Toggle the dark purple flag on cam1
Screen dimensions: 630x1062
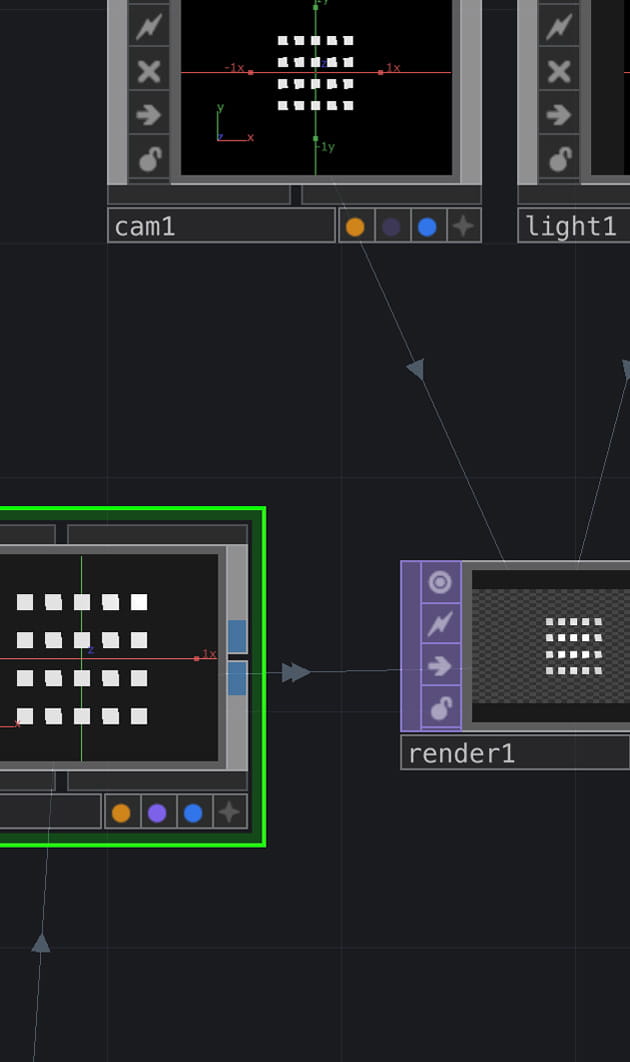pos(391,227)
